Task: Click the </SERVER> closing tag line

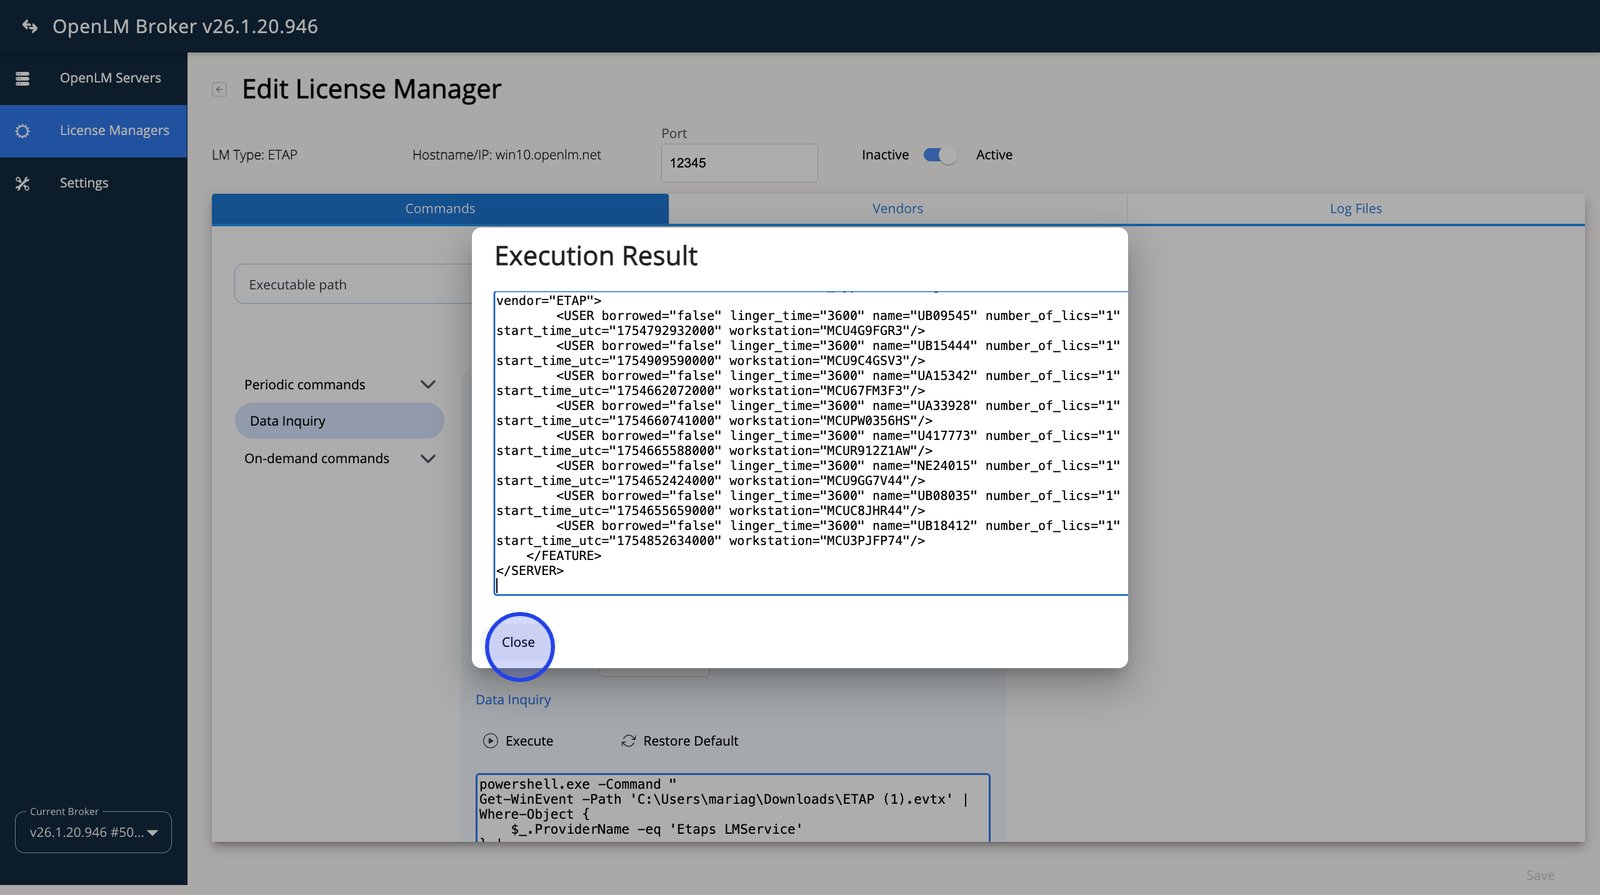Action: pyautogui.click(x=530, y=571)
